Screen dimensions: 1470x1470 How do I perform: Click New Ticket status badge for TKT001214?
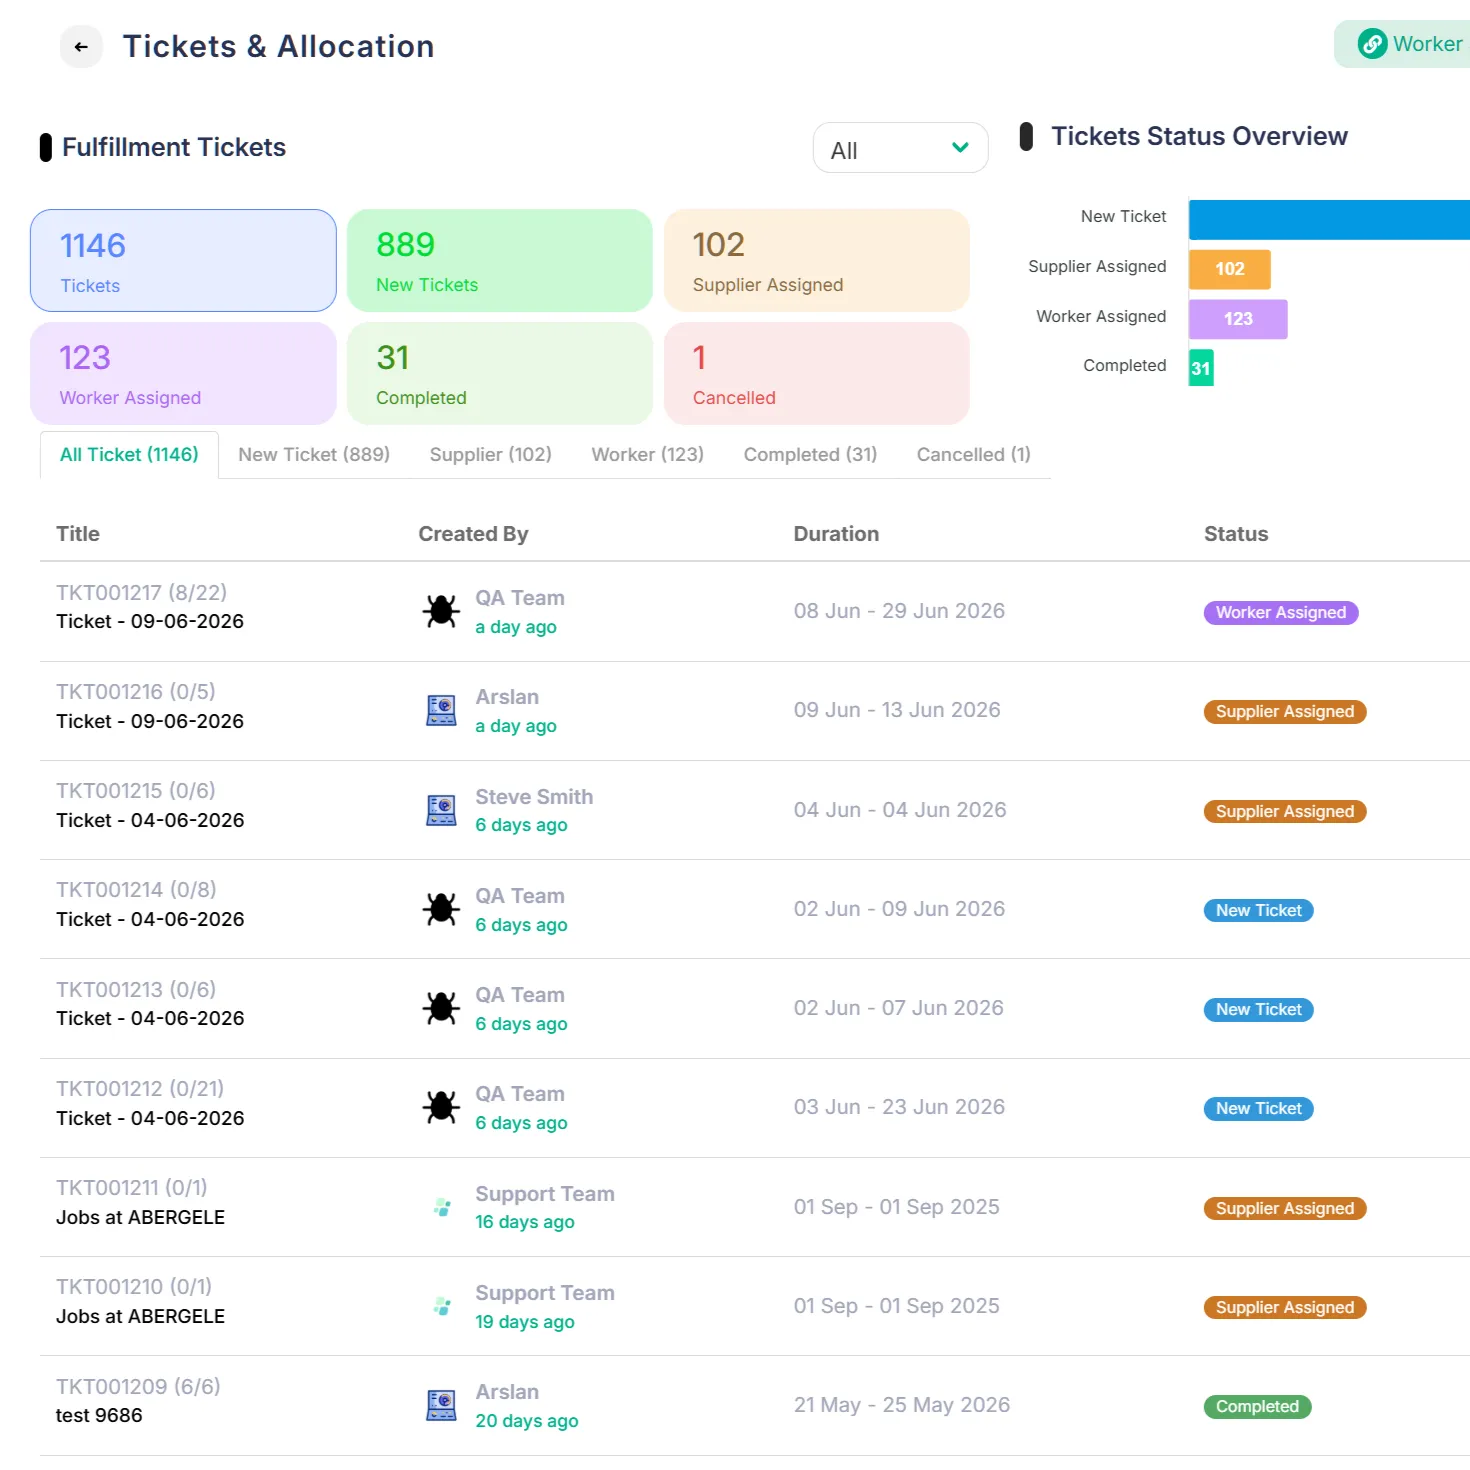click(x=1259, y=911)
